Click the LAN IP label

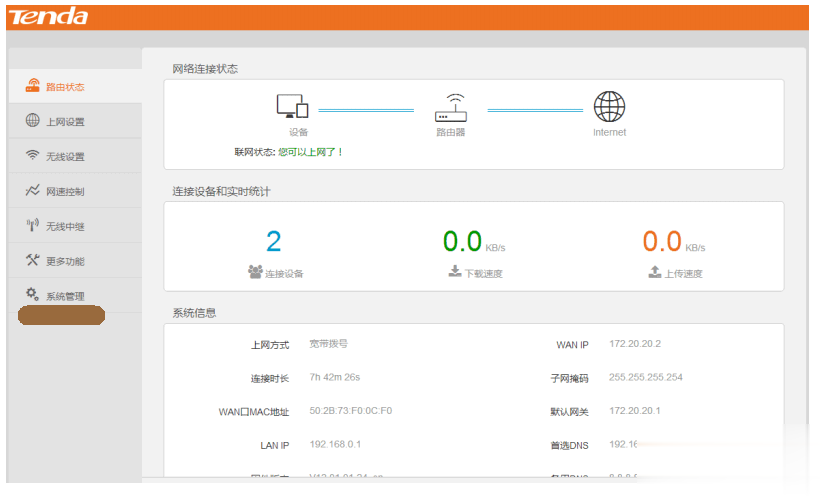pos(275,446)
